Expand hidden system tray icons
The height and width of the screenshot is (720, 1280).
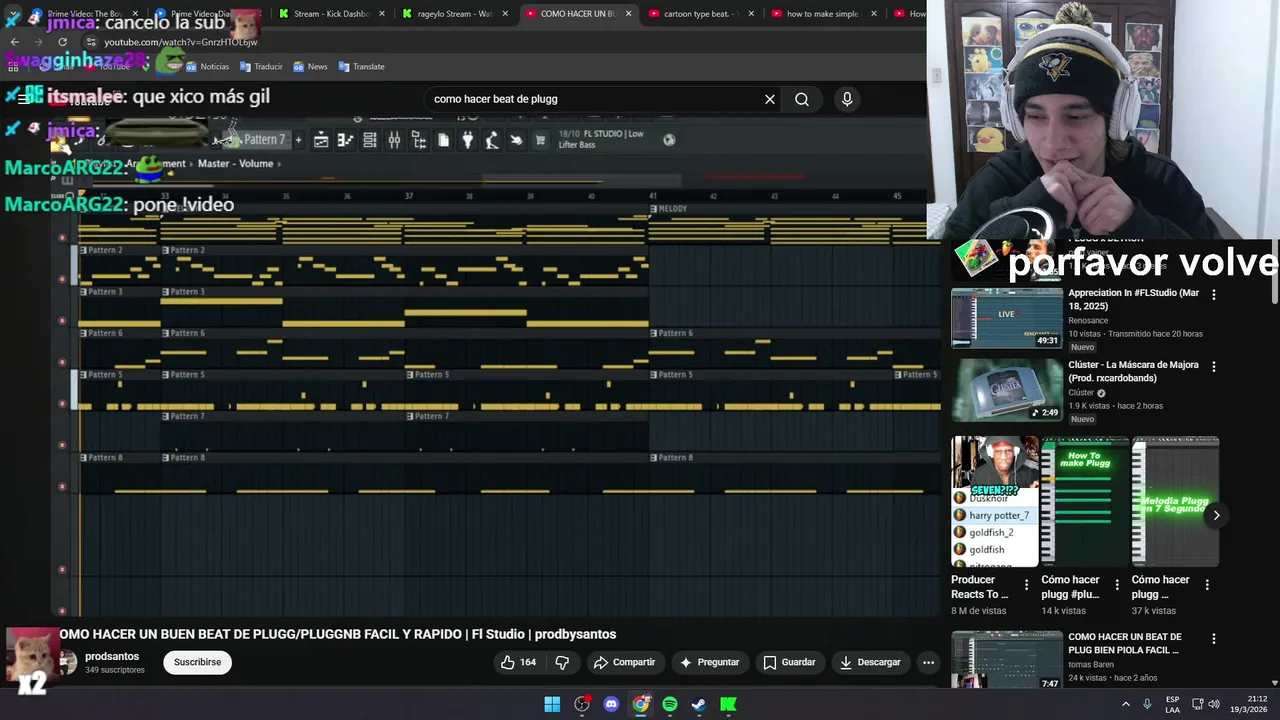[1125, 704]
